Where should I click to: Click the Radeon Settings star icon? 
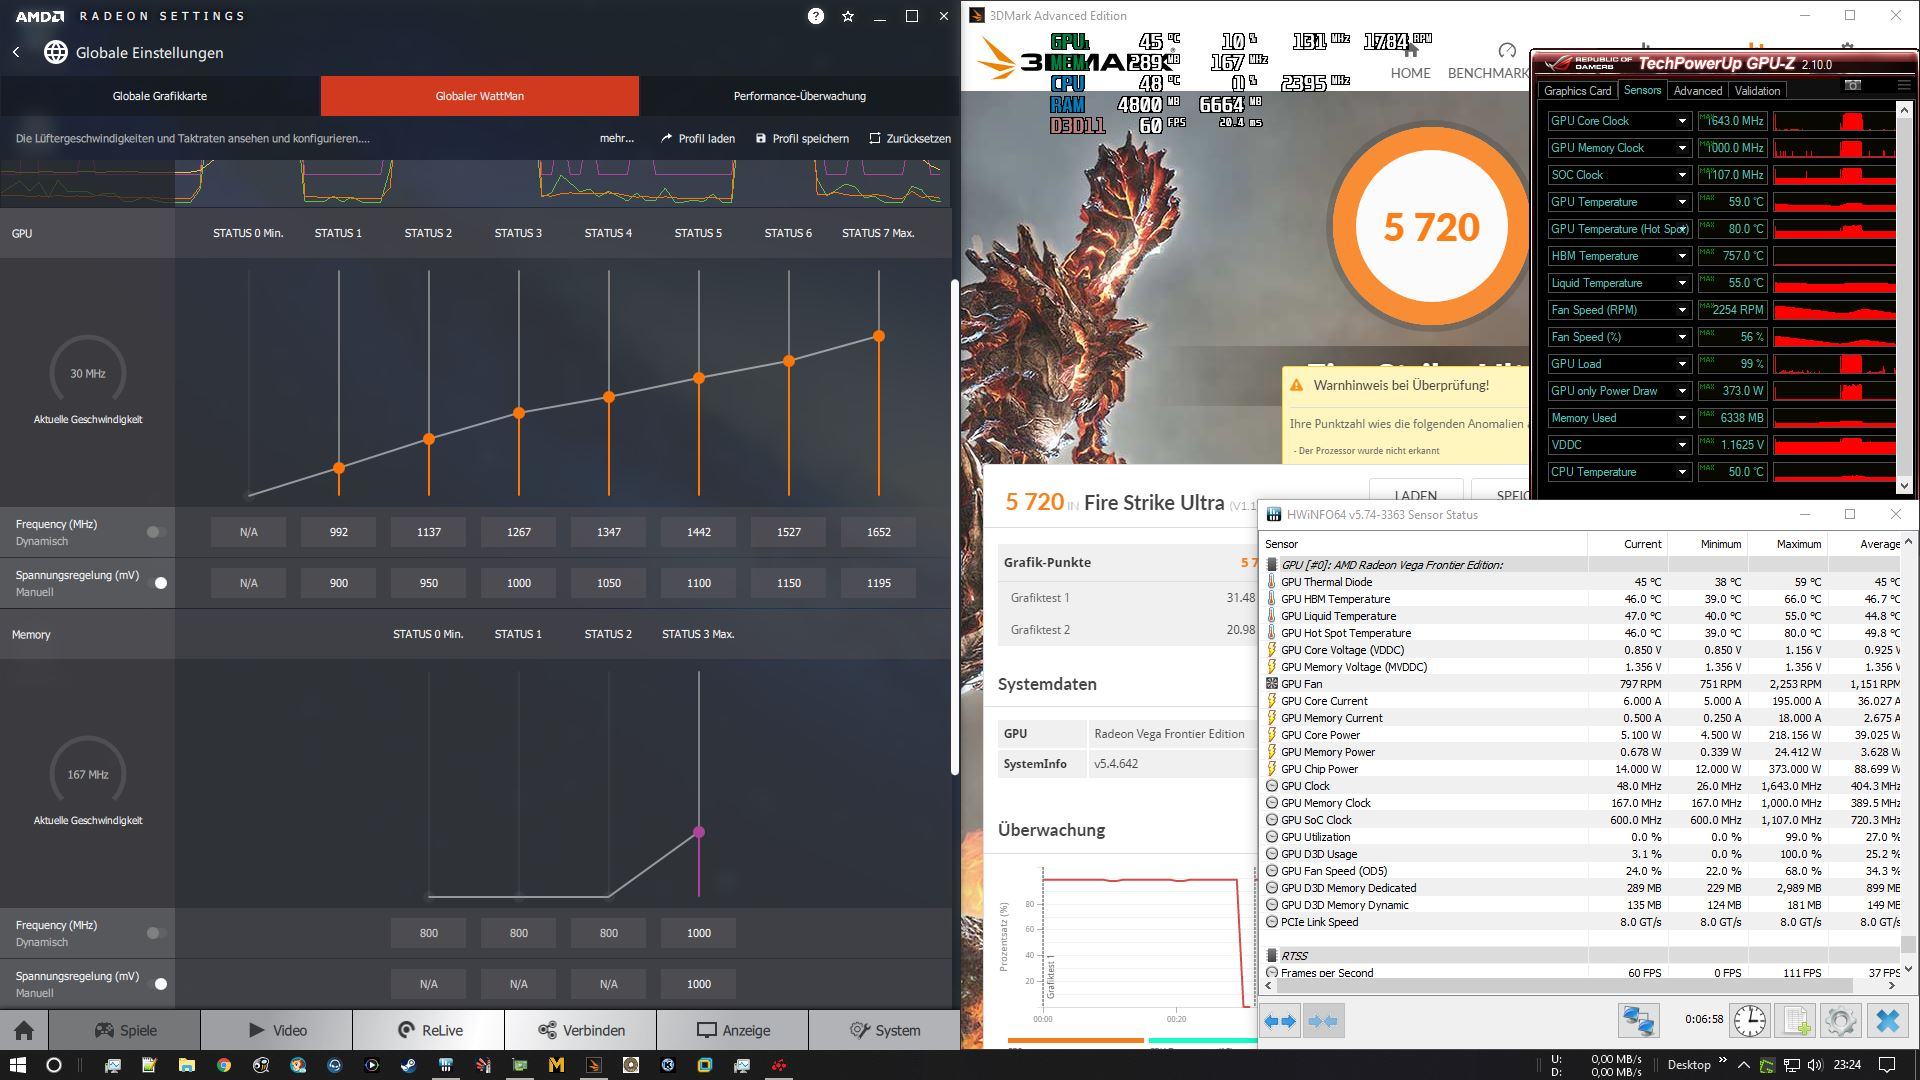coord(848,16)
